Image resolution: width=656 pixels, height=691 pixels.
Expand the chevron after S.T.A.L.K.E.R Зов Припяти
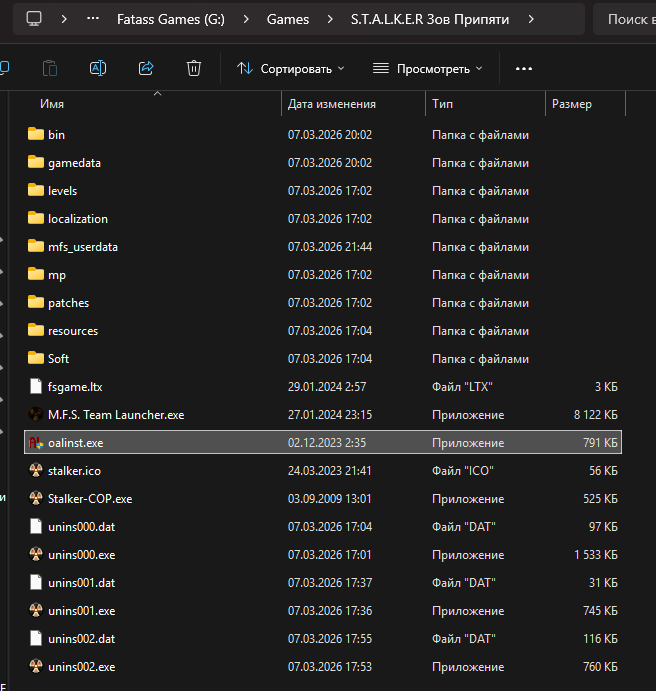tap(531, 19)
